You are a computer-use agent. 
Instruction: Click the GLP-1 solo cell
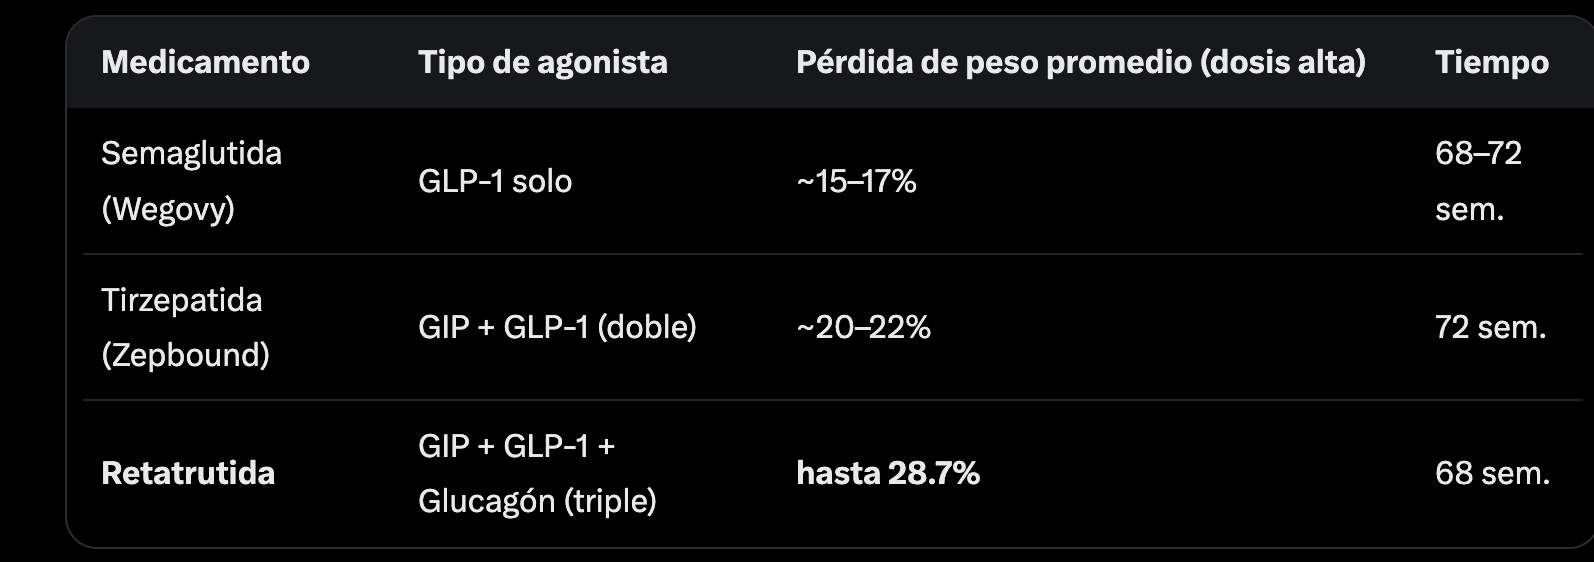pyautogui.click(x=495, y=181)
